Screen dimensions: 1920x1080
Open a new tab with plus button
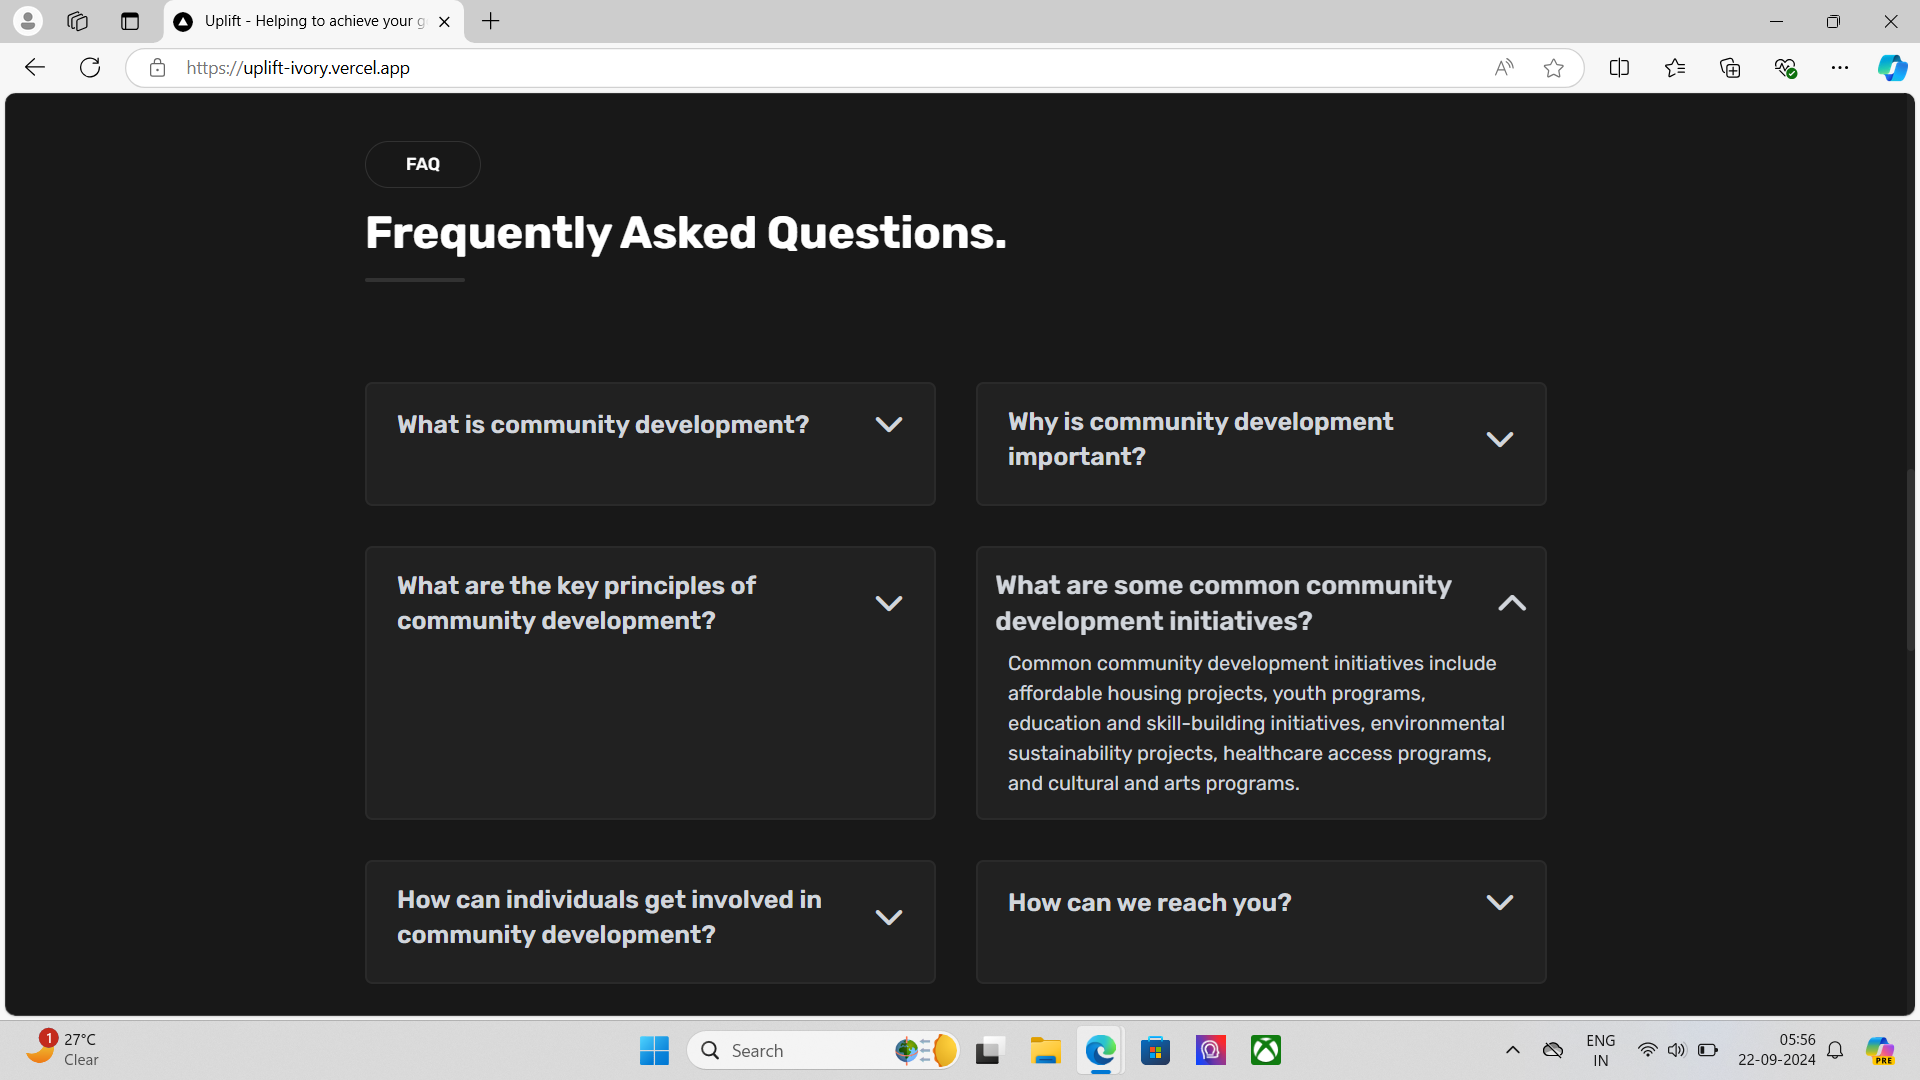[490, 21]
